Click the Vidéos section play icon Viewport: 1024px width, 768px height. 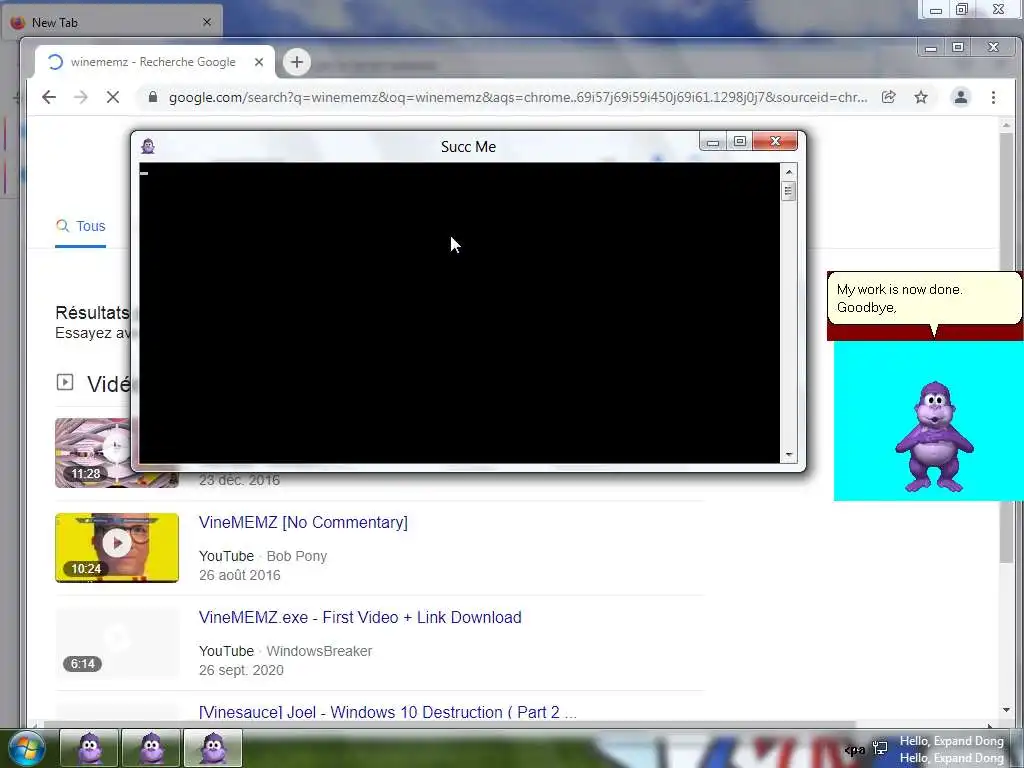tap(65, 382)
